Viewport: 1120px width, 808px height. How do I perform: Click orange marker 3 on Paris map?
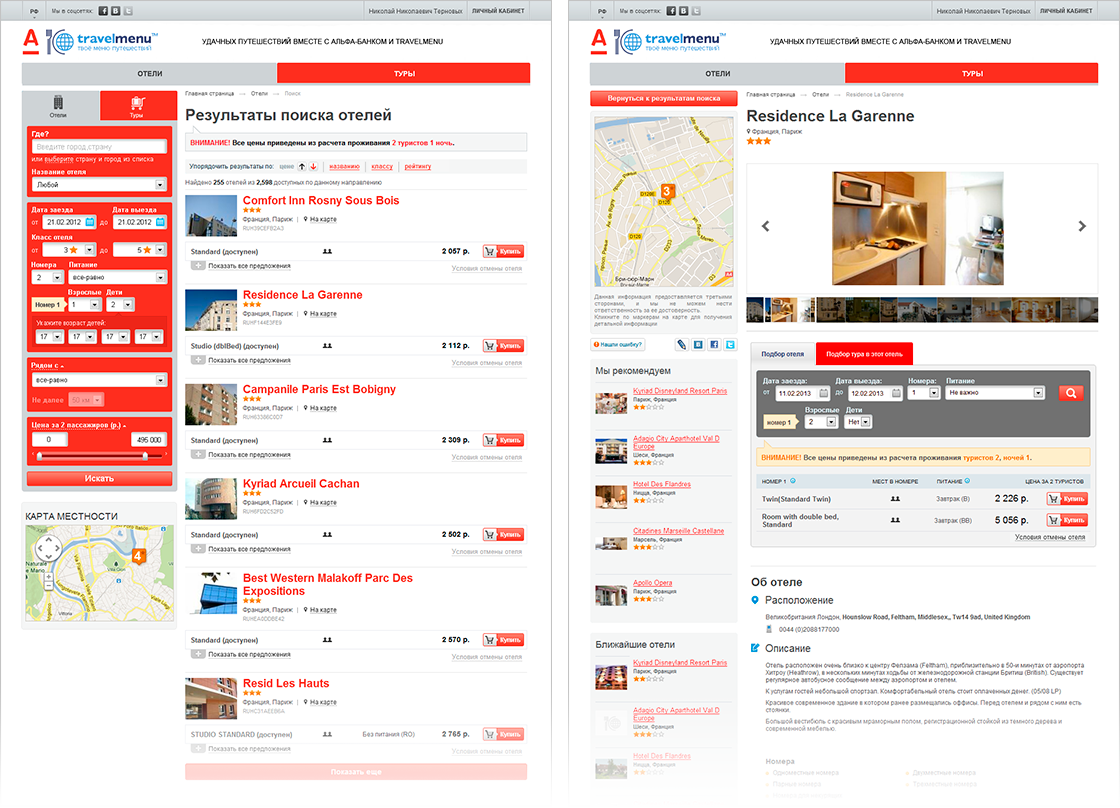pos(666,191)
